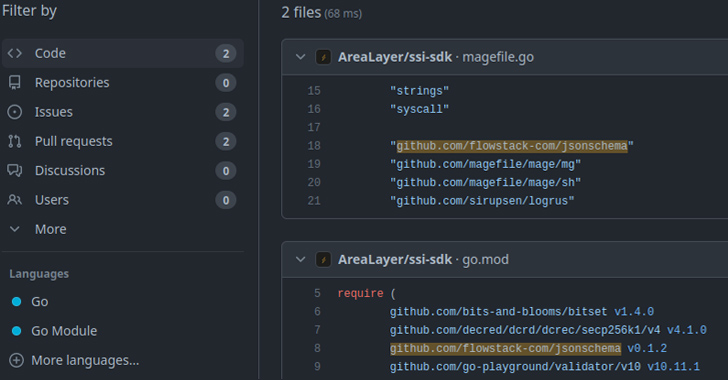The width and height of the screenshot is (728, 380).
Task: Expand the More filters chevron
Action: [x=14, y=229]
